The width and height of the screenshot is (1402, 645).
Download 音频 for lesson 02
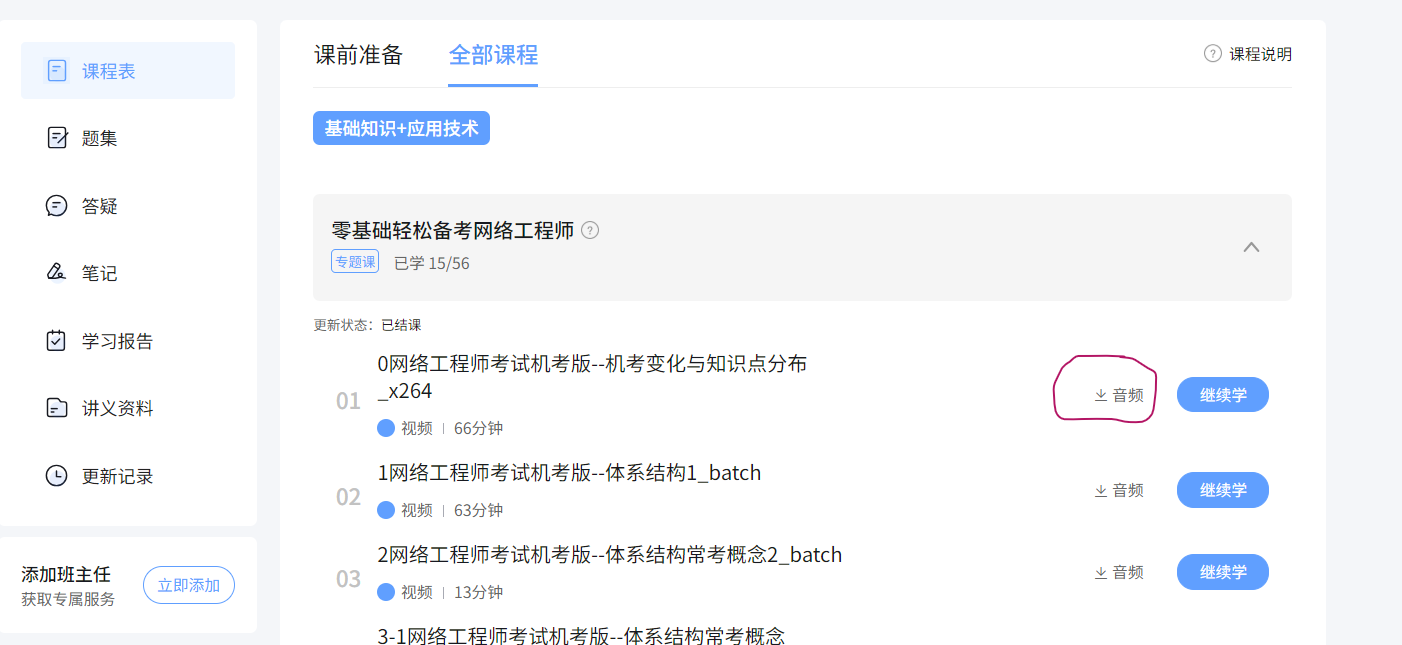pyautogui.click(x=1119, y=490)
